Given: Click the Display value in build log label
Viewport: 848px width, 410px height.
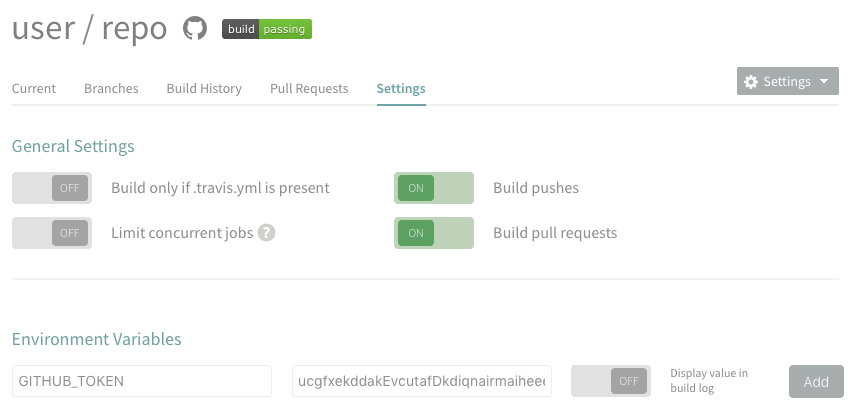Looking at the screenshot, I should (x=709, y=381).
